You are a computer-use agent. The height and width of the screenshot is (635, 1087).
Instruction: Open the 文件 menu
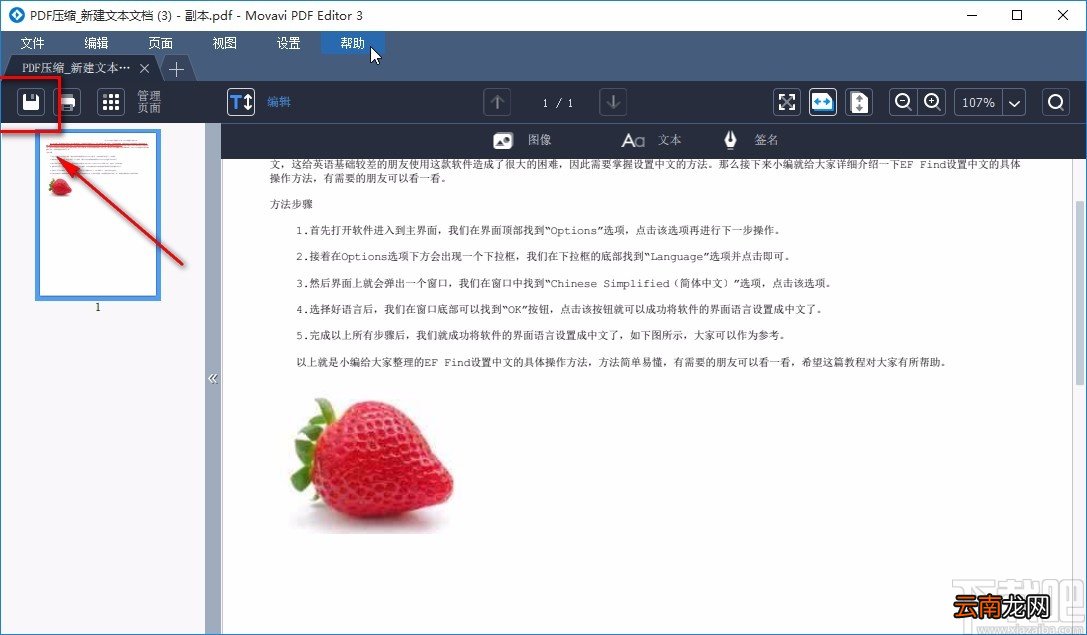pos(33,43)
